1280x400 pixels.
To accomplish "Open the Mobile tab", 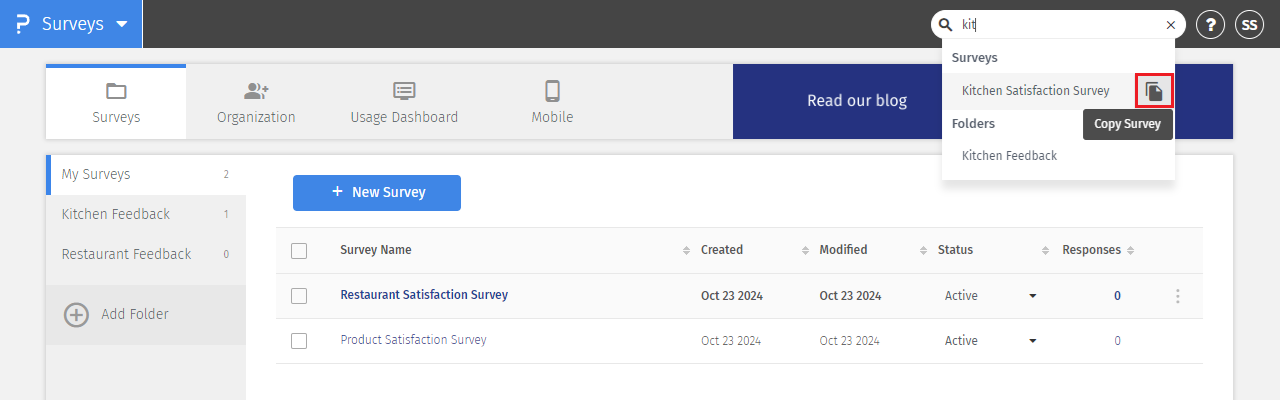I will [552, 102].
